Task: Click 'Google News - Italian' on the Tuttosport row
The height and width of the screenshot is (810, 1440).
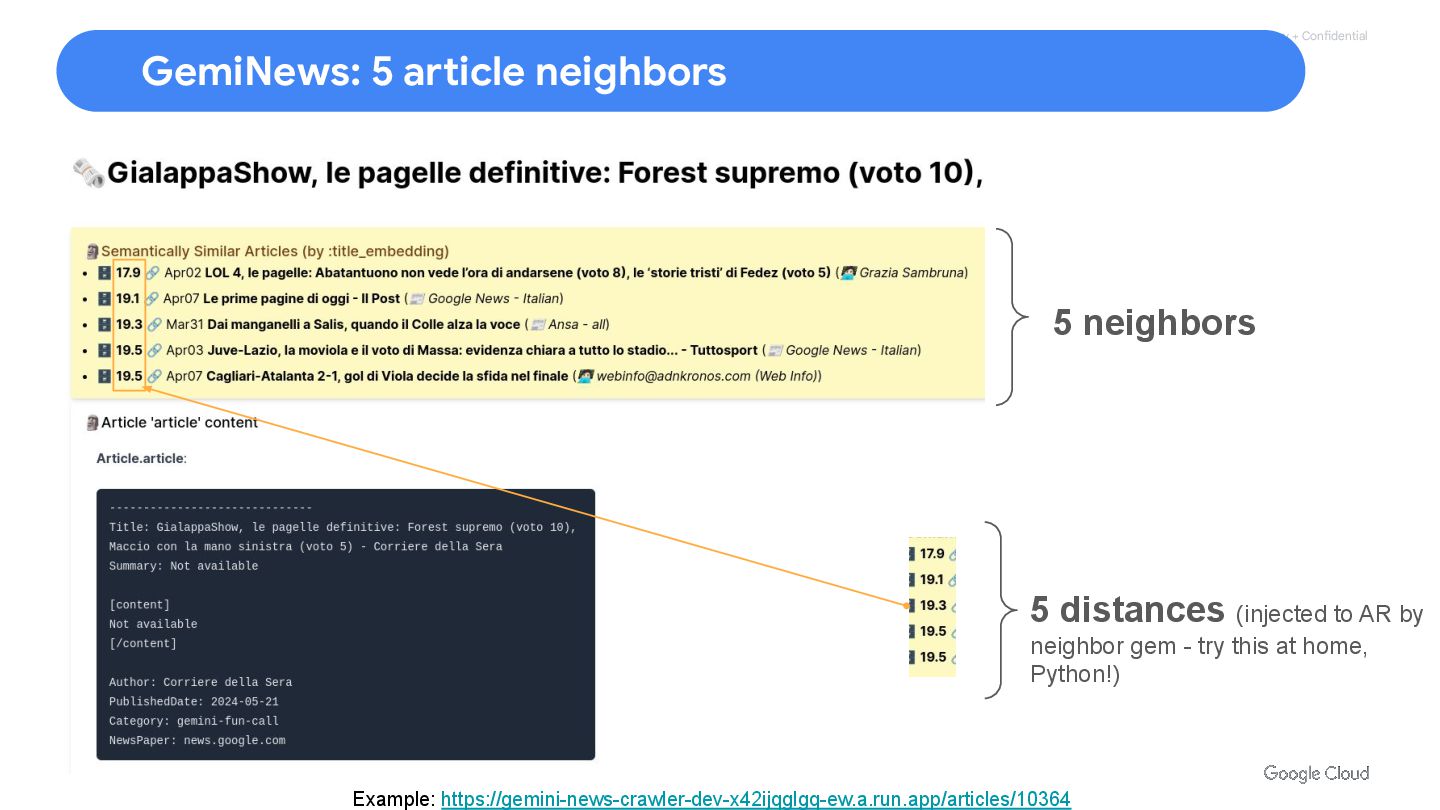Action: 851,350
